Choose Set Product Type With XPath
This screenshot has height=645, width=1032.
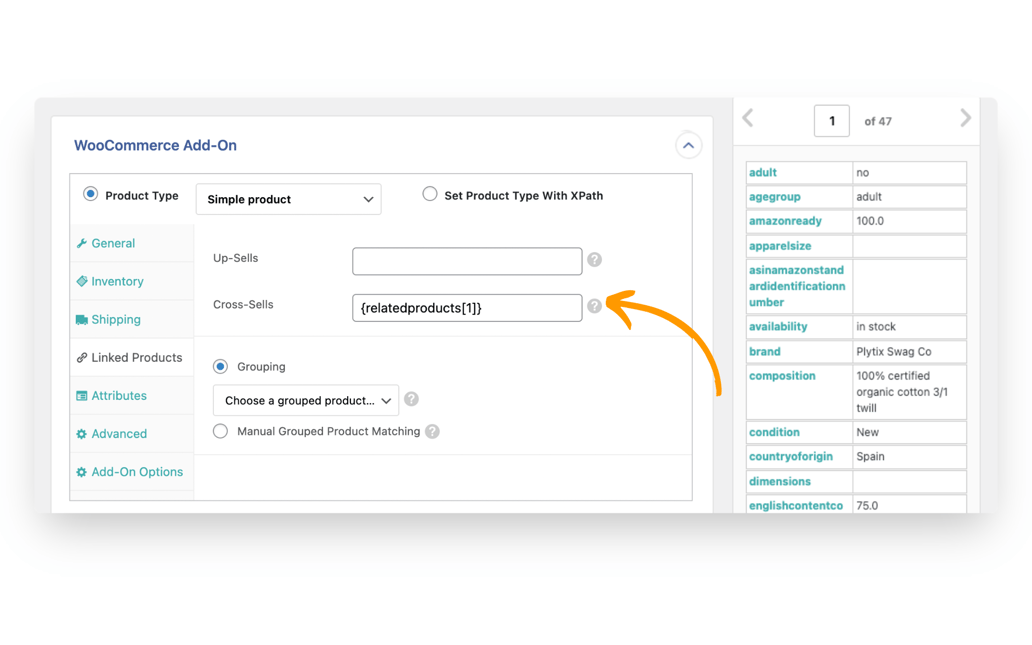click(x=430, y=194)
